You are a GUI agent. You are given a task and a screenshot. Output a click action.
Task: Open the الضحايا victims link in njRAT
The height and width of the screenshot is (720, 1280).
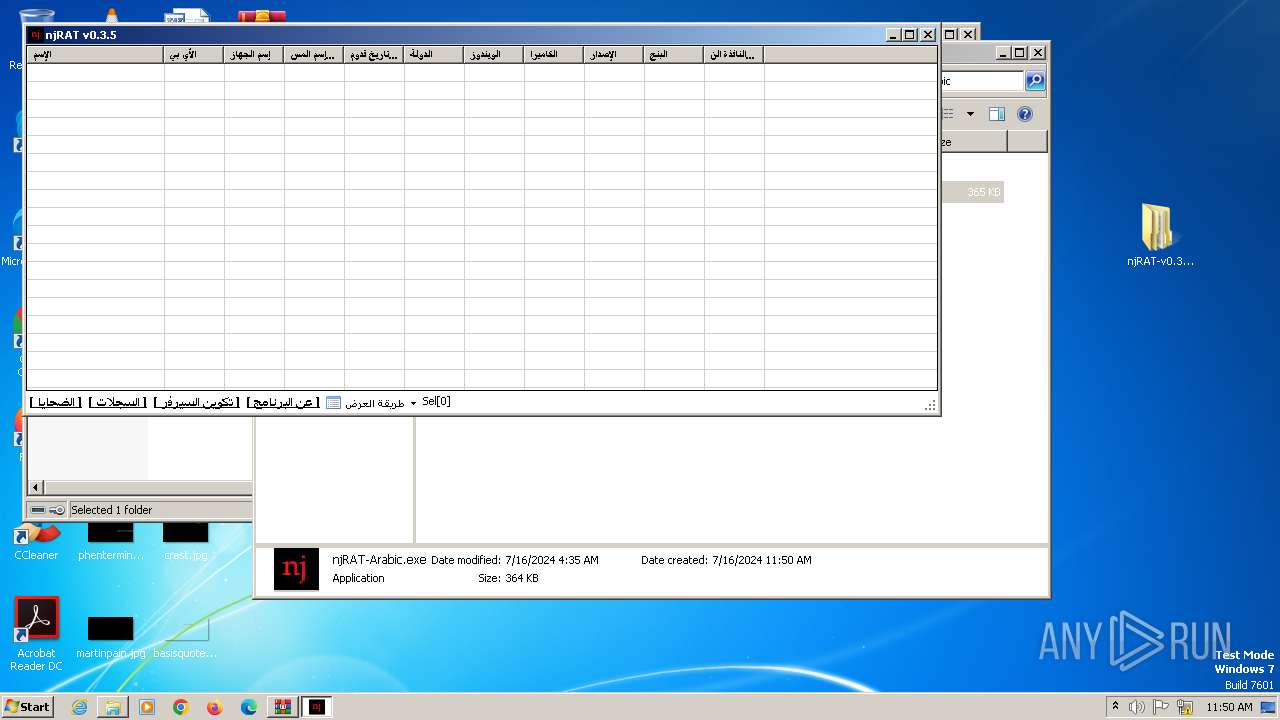tap(55, 402)
